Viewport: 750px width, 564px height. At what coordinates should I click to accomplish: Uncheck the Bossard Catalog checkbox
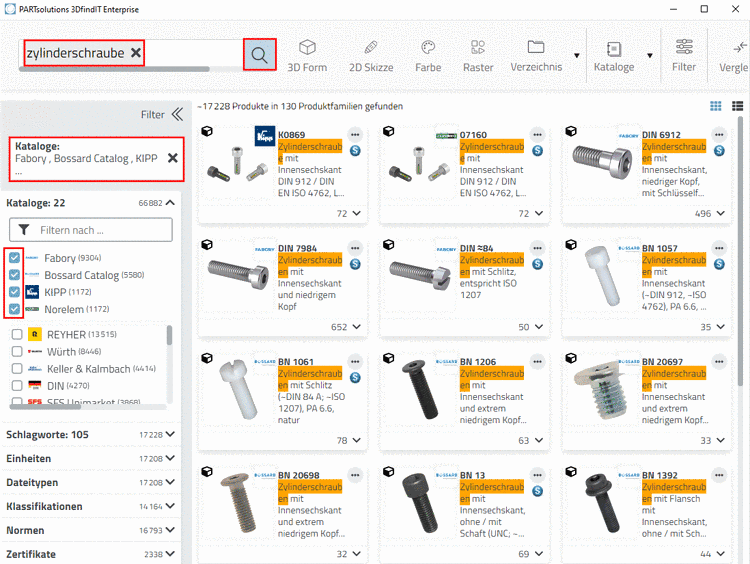click(14, 275)
